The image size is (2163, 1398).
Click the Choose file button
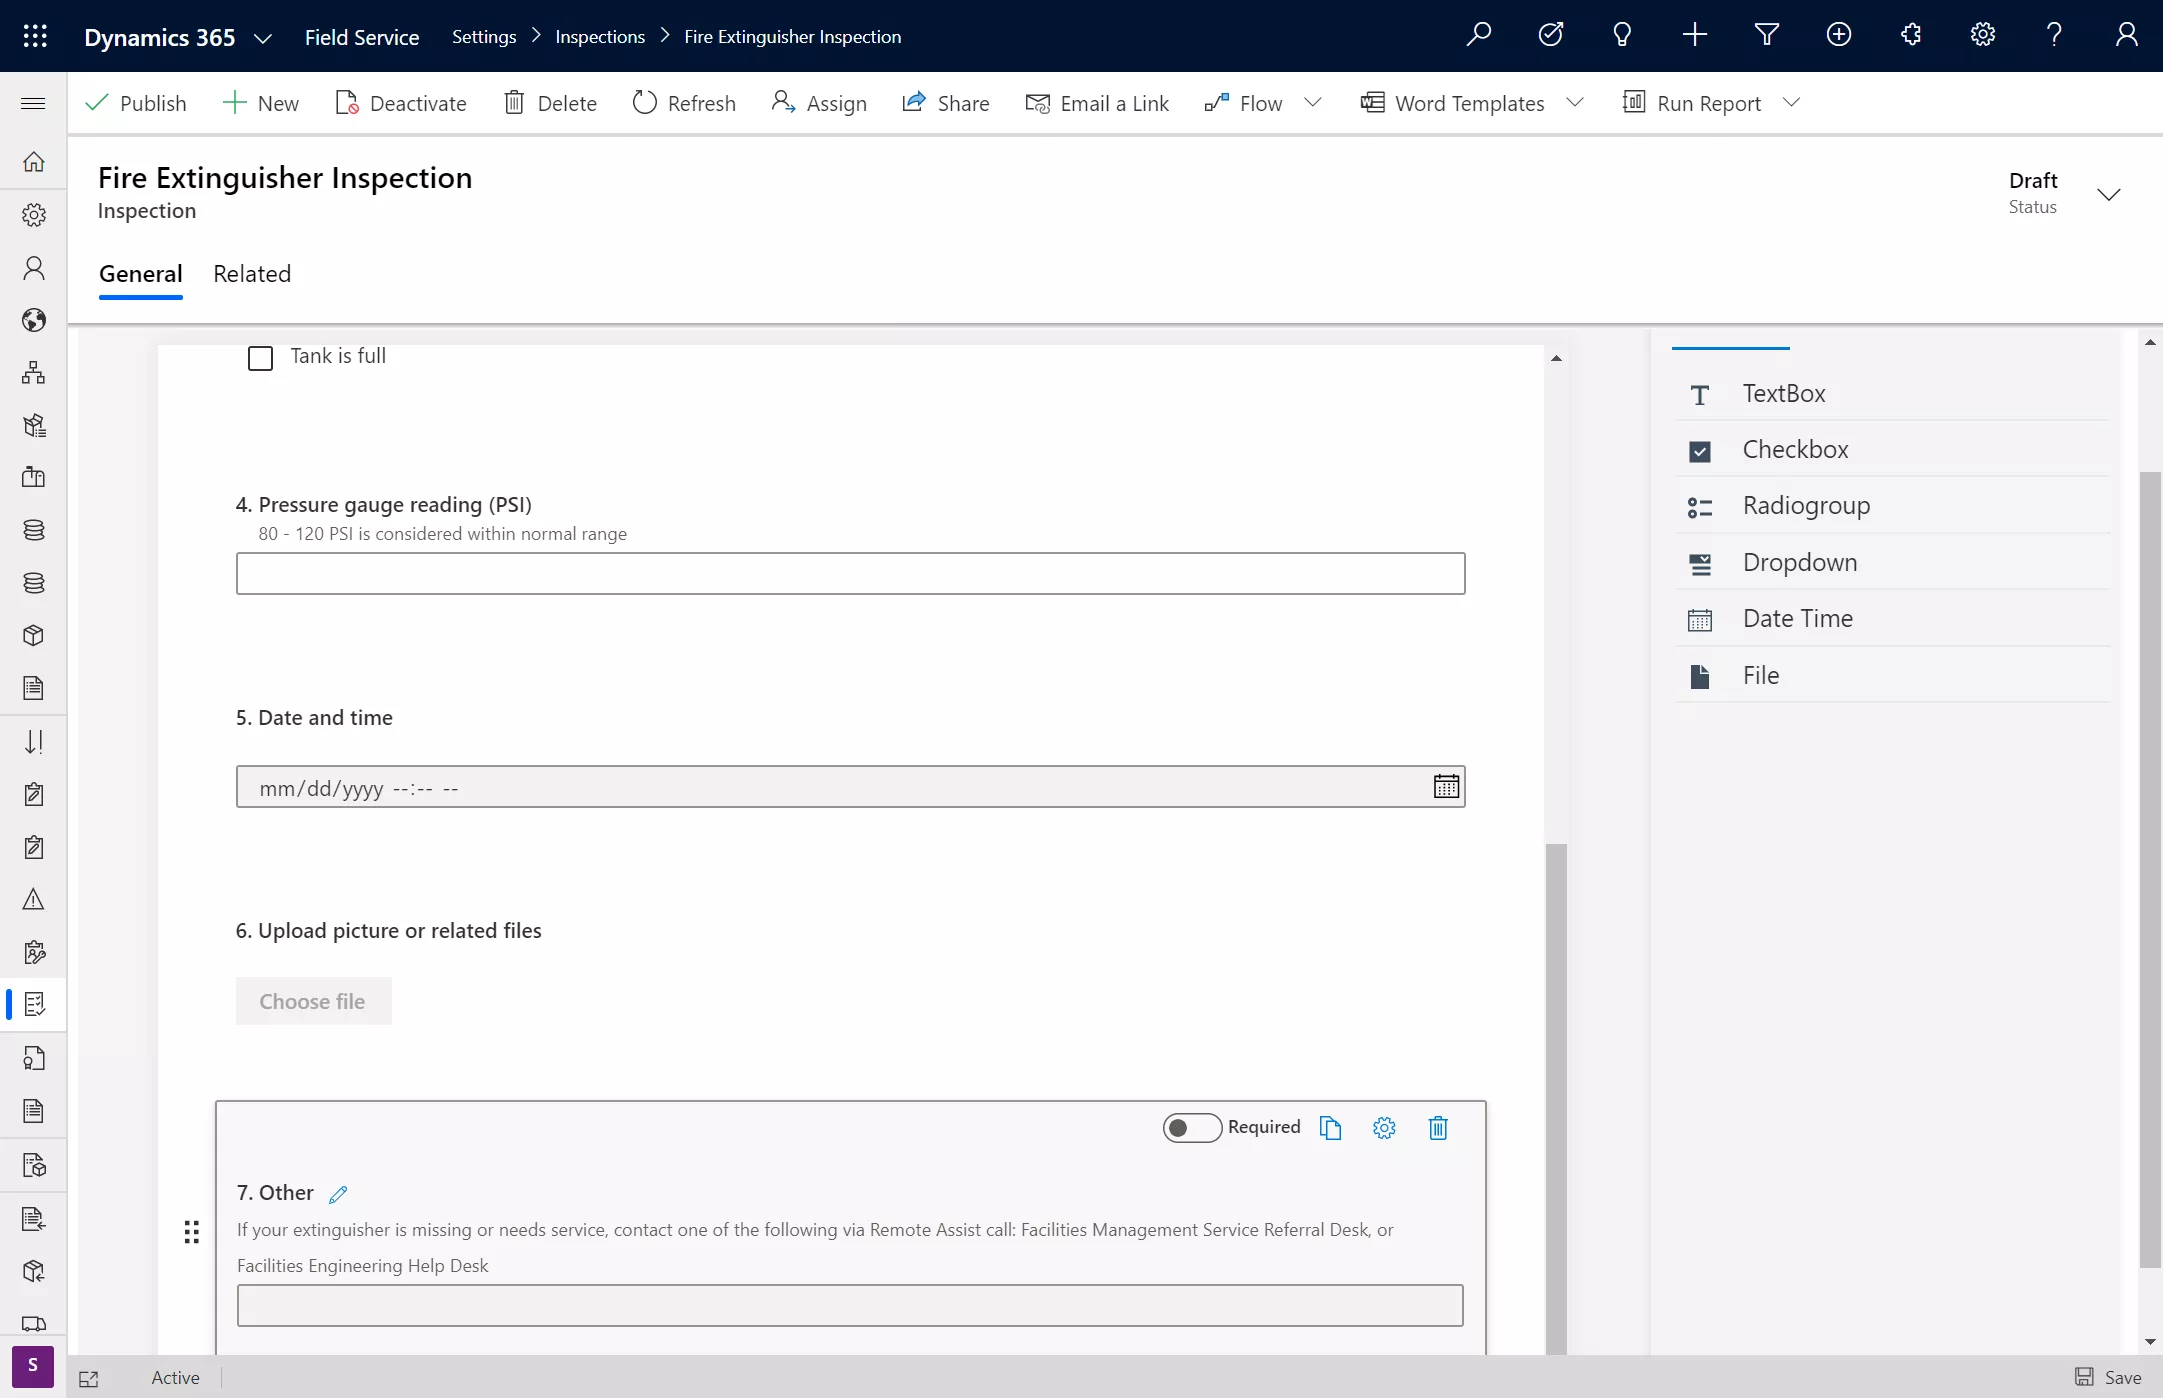313,1001
